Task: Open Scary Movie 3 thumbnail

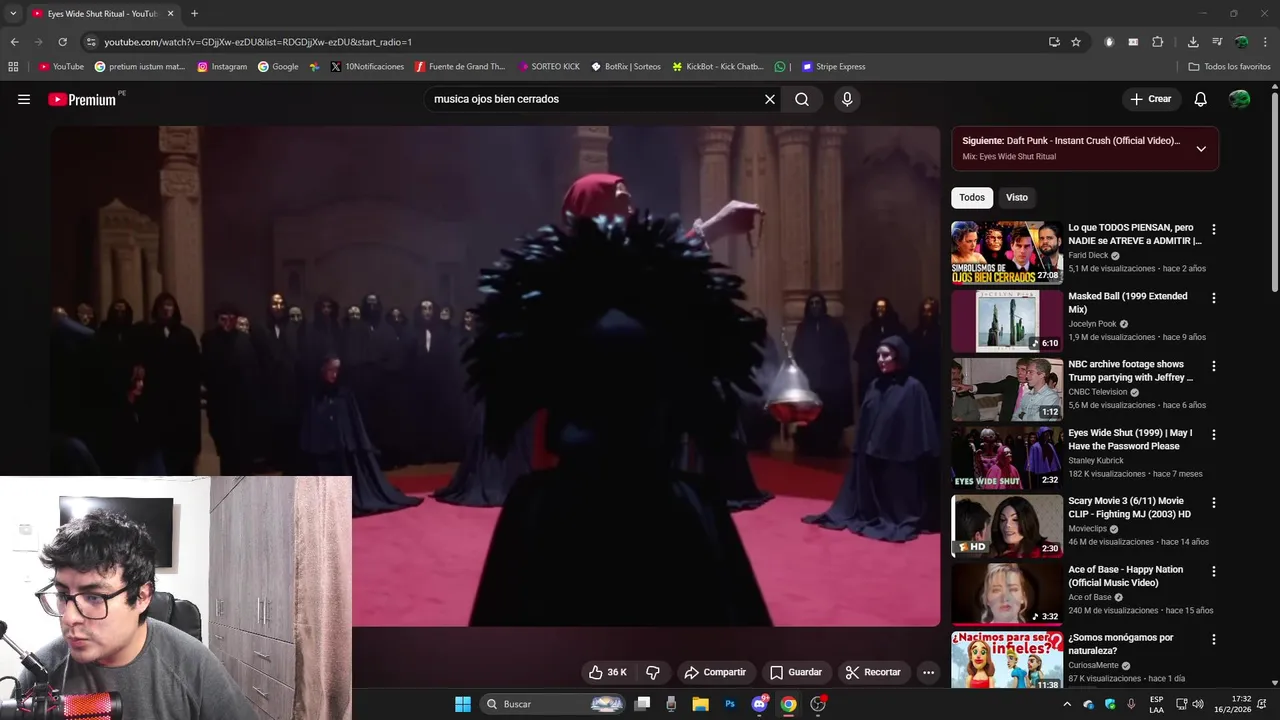Action: pyautogui.click(x=1007, y=526)
